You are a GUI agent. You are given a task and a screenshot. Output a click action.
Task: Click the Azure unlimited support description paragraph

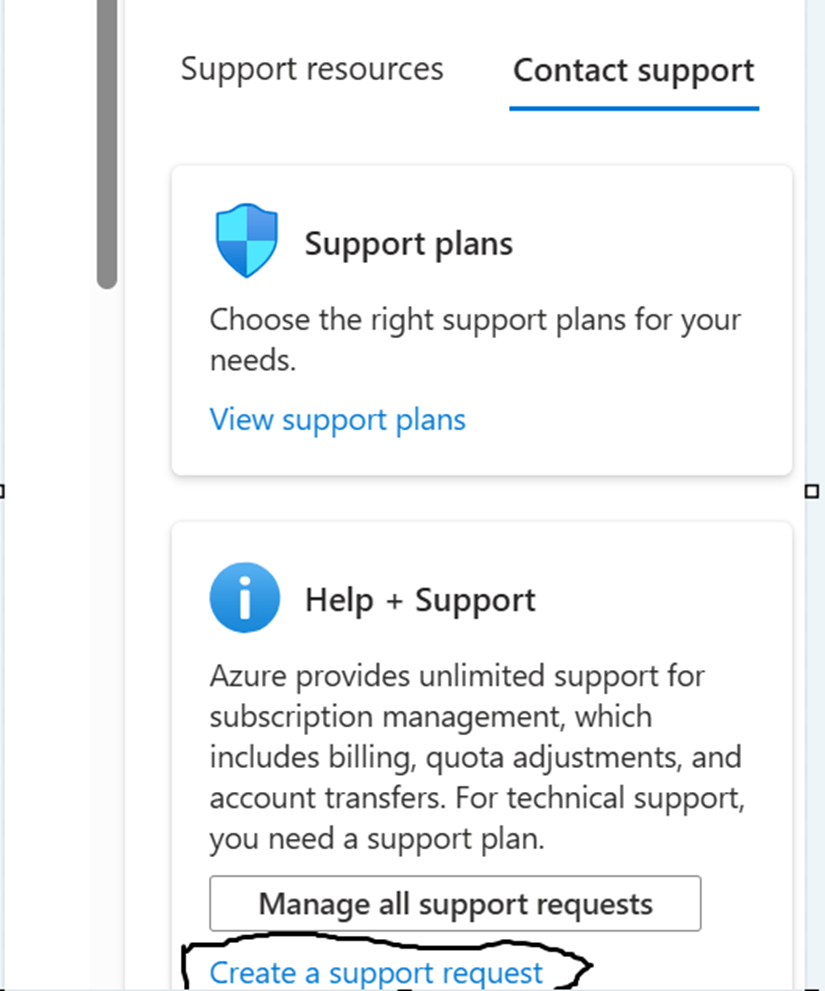pyautogui.click(x=477, y=758)
